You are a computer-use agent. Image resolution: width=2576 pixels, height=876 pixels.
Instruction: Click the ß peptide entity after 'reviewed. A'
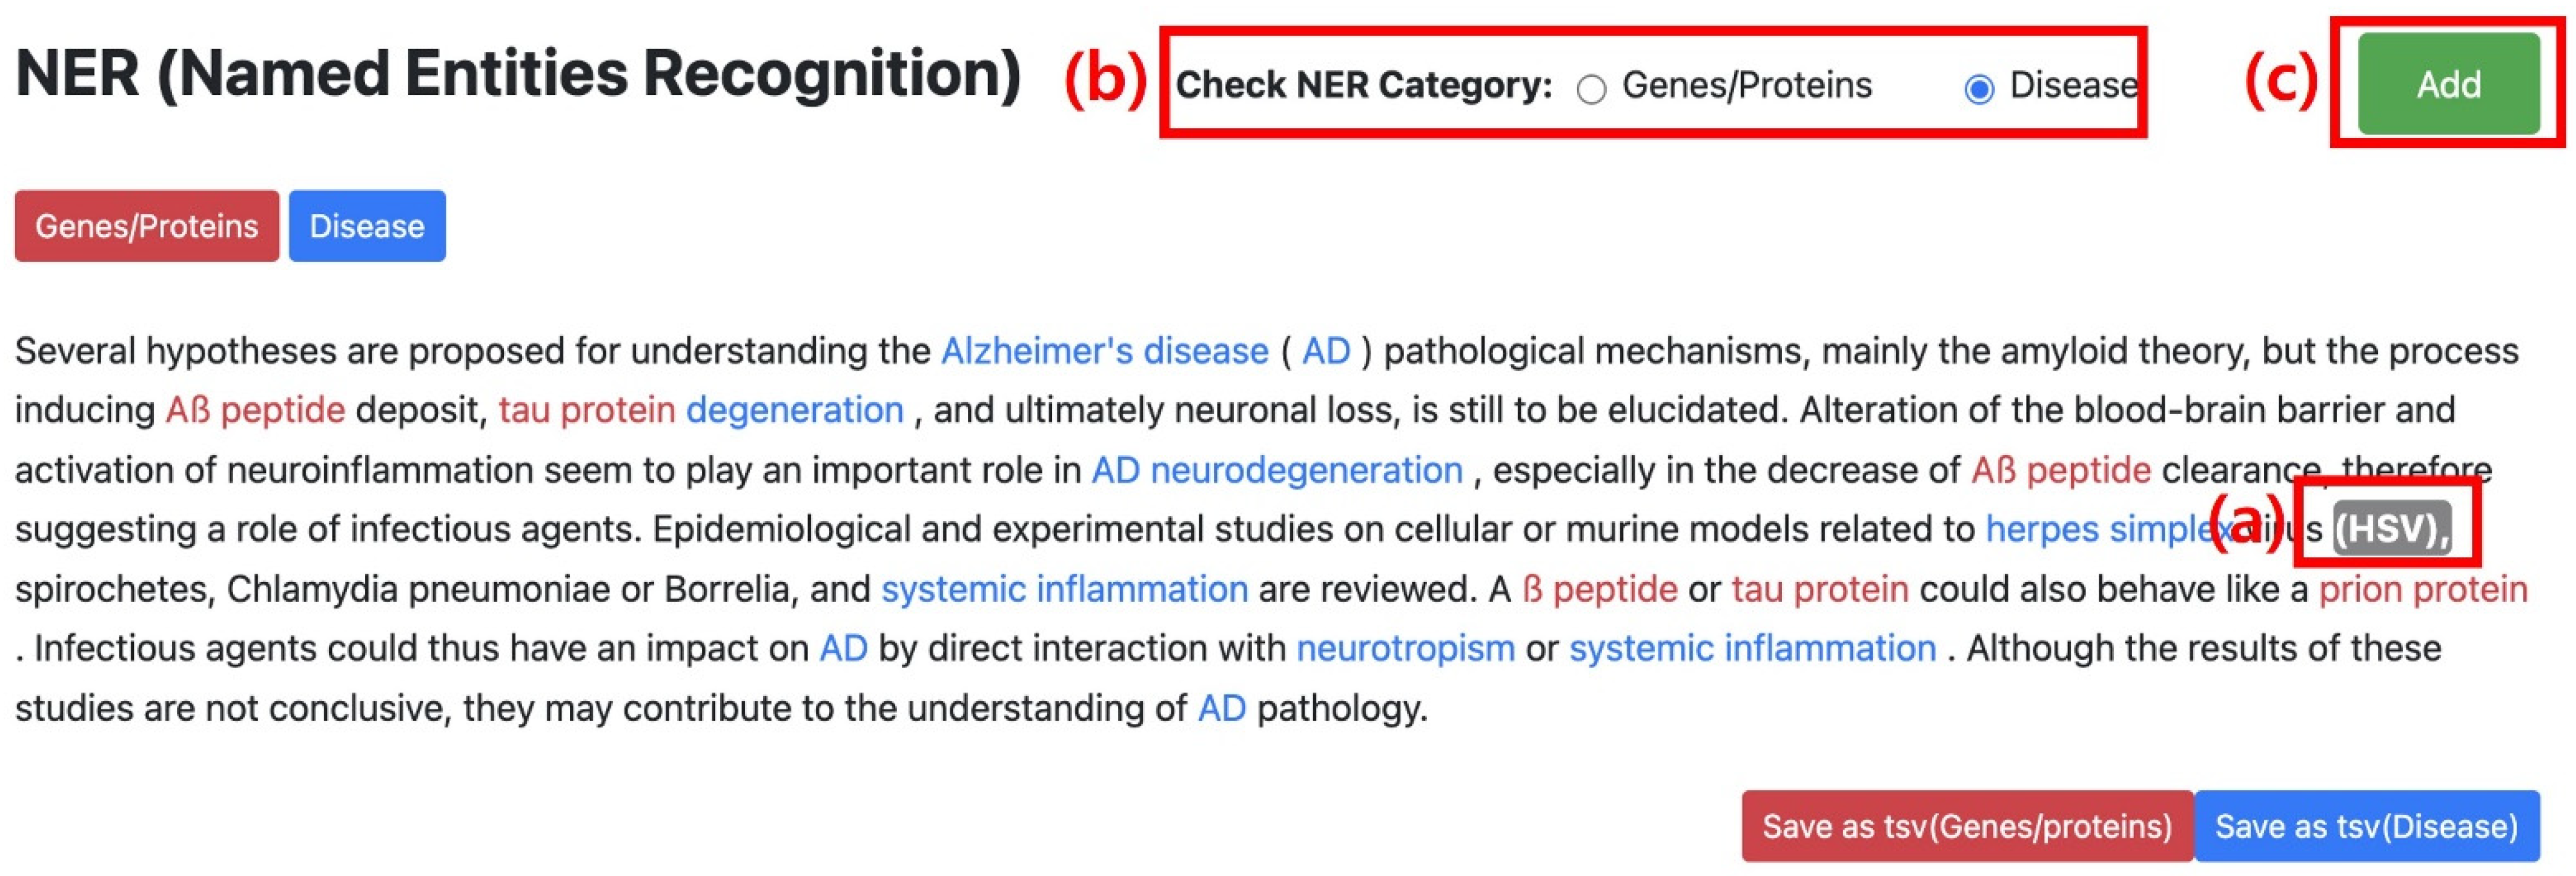tap(1599, 589)
